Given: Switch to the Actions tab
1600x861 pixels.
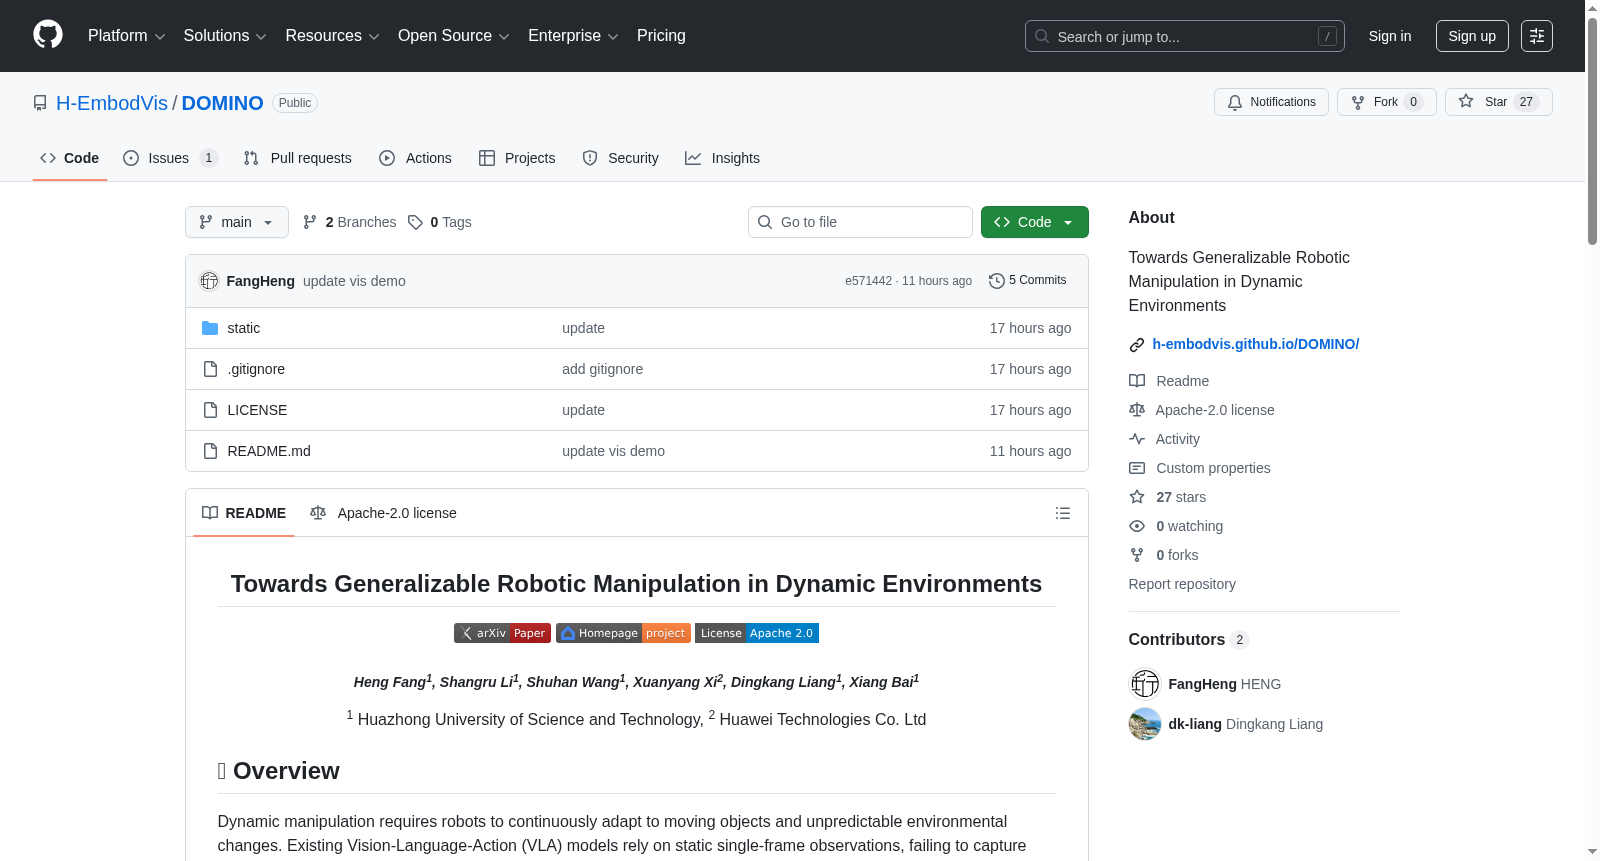Looking at the screenshot, I should point(416,158).
